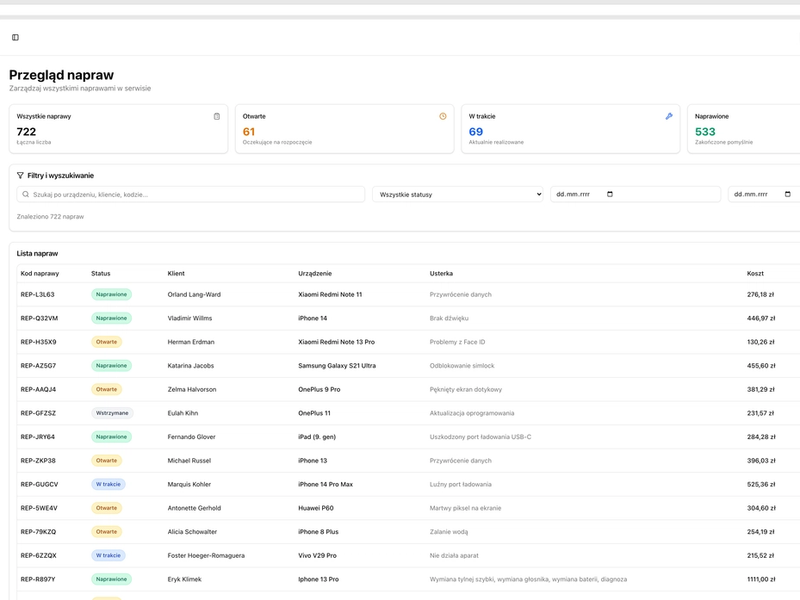The image size is (800, 600).
Task: Click client name Michael Russel
Action: 189,461
